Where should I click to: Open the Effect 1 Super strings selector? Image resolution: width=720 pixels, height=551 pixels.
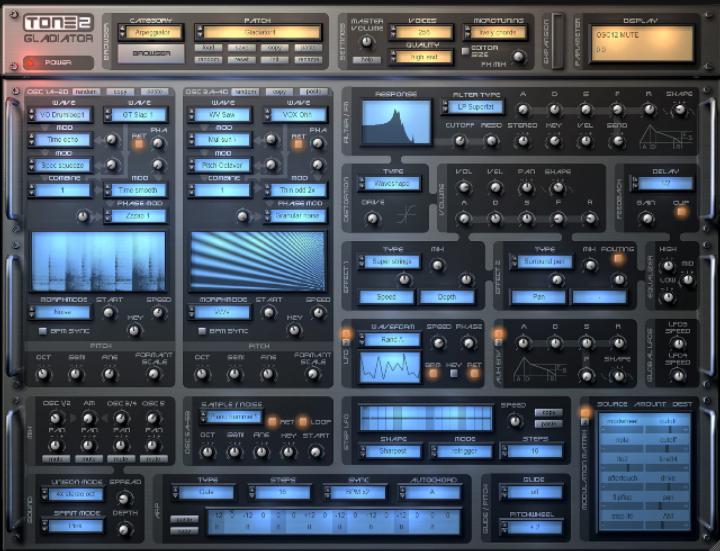(x=389, y=262)
